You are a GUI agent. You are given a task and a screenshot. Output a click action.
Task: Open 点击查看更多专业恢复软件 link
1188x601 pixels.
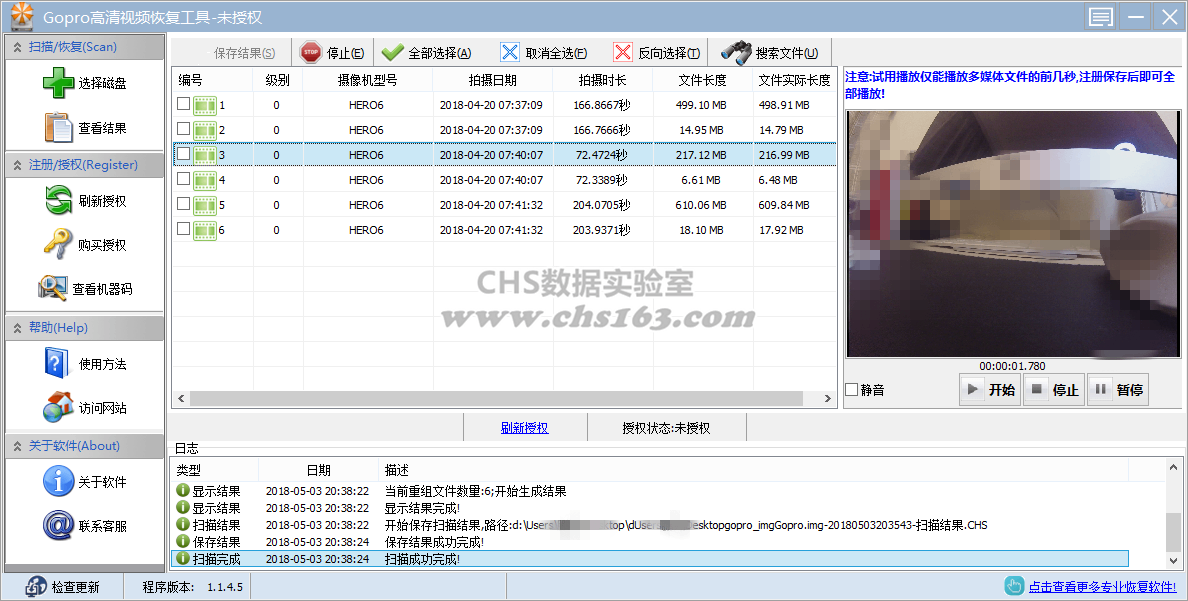(1102, 587)
